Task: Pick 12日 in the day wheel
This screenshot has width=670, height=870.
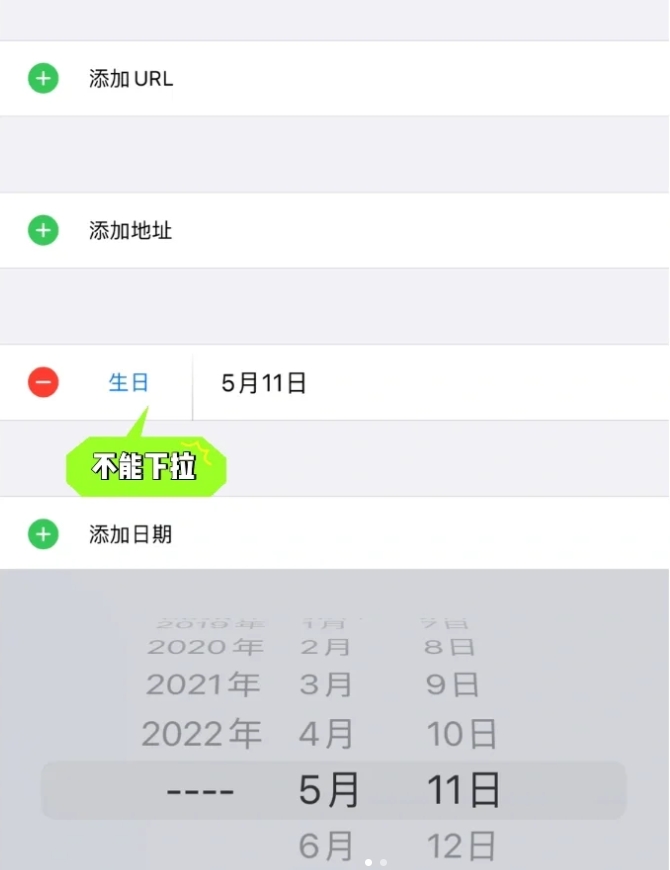Action: coord(462,847)
